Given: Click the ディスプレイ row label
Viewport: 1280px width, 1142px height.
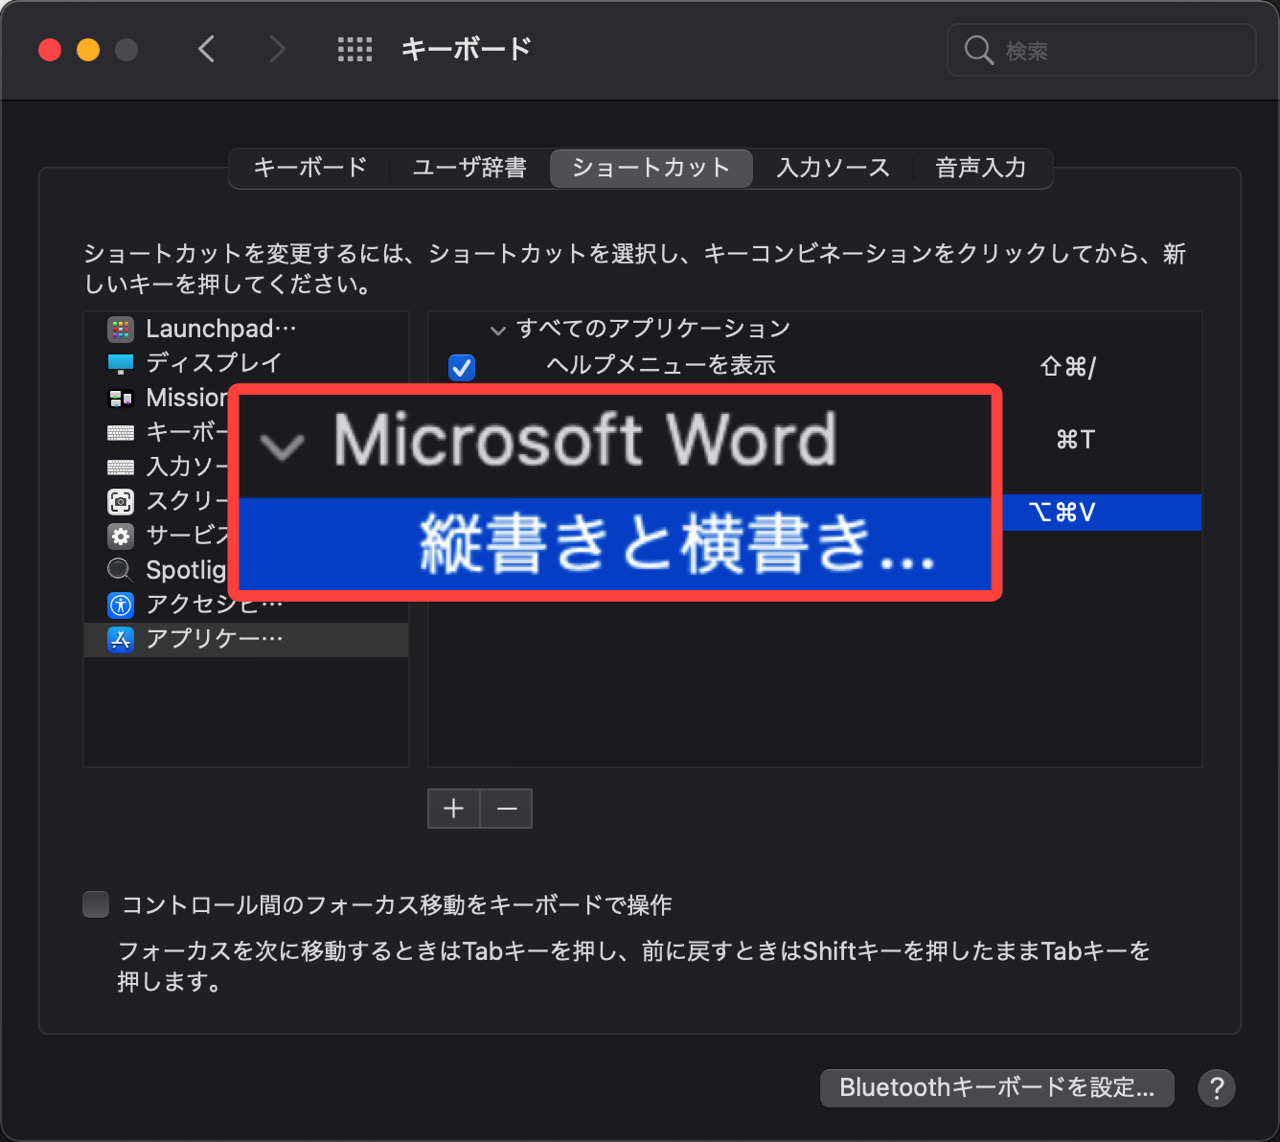Looking at the screenshot, I should pyautogui.click(x=214, y=363).
